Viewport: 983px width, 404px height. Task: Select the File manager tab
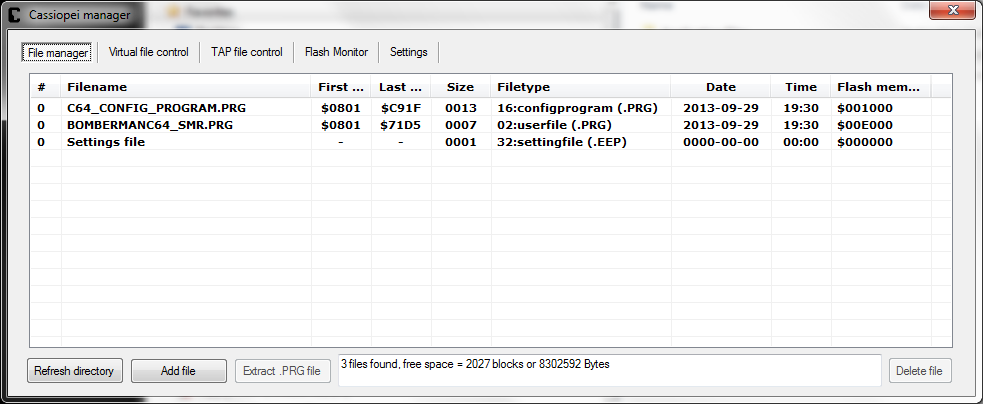[58, 52]
